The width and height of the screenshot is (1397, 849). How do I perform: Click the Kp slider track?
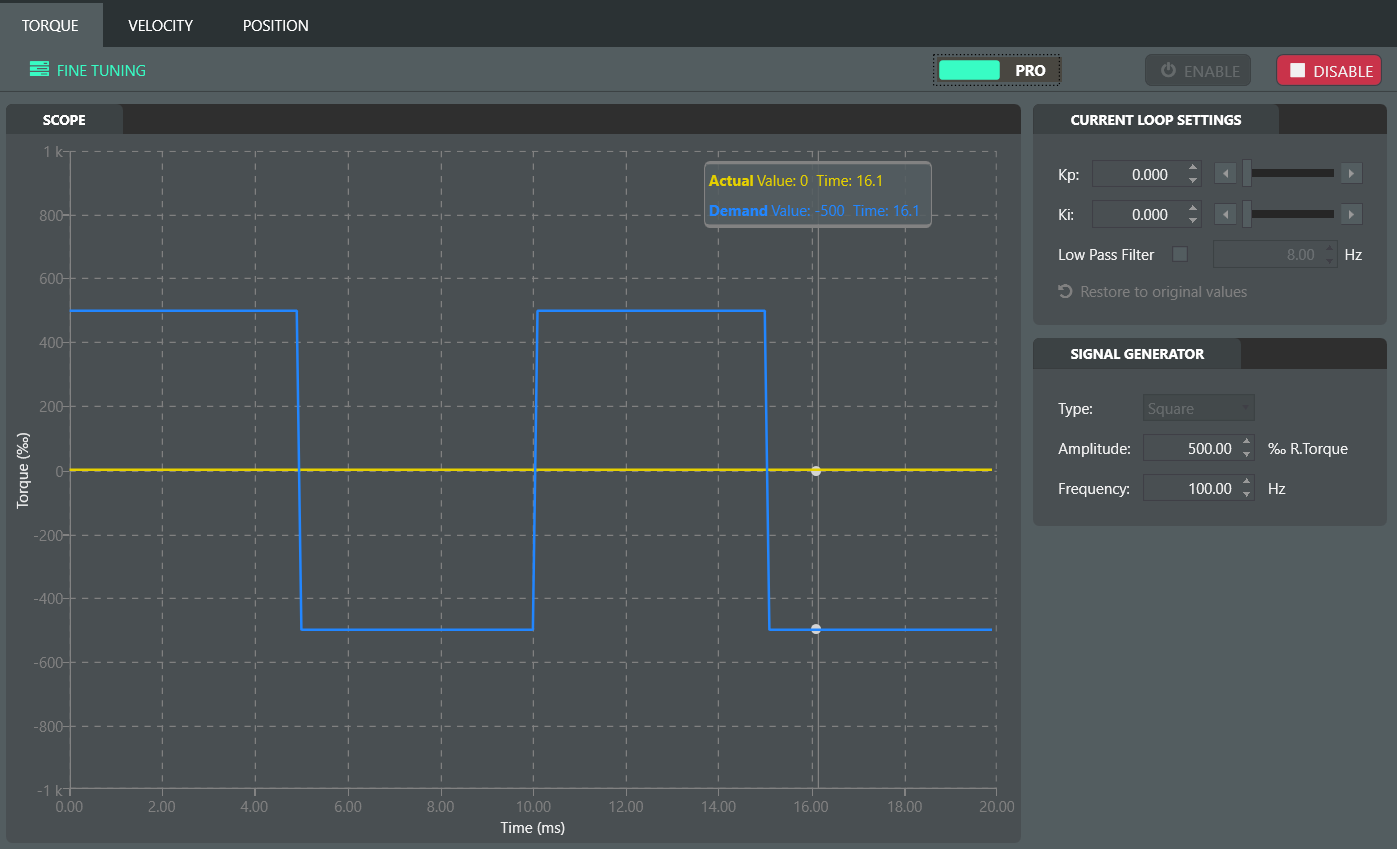(x=1293, y=174)
